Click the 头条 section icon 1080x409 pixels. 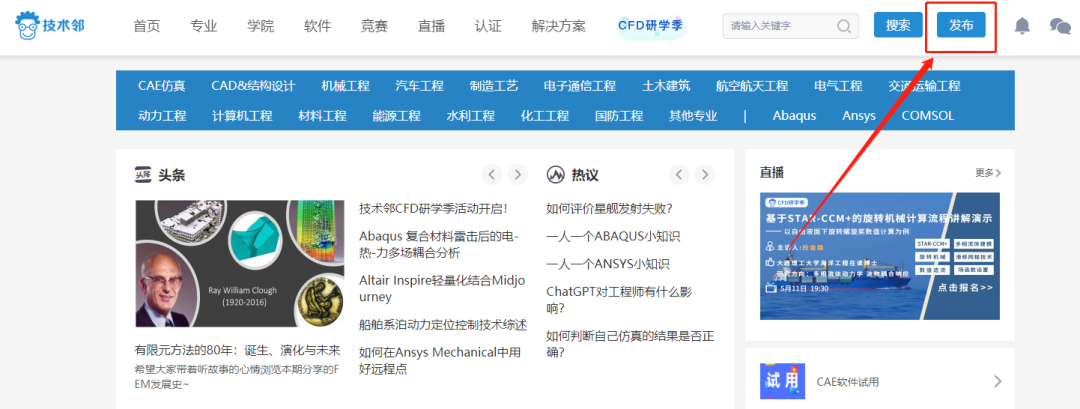143,175
